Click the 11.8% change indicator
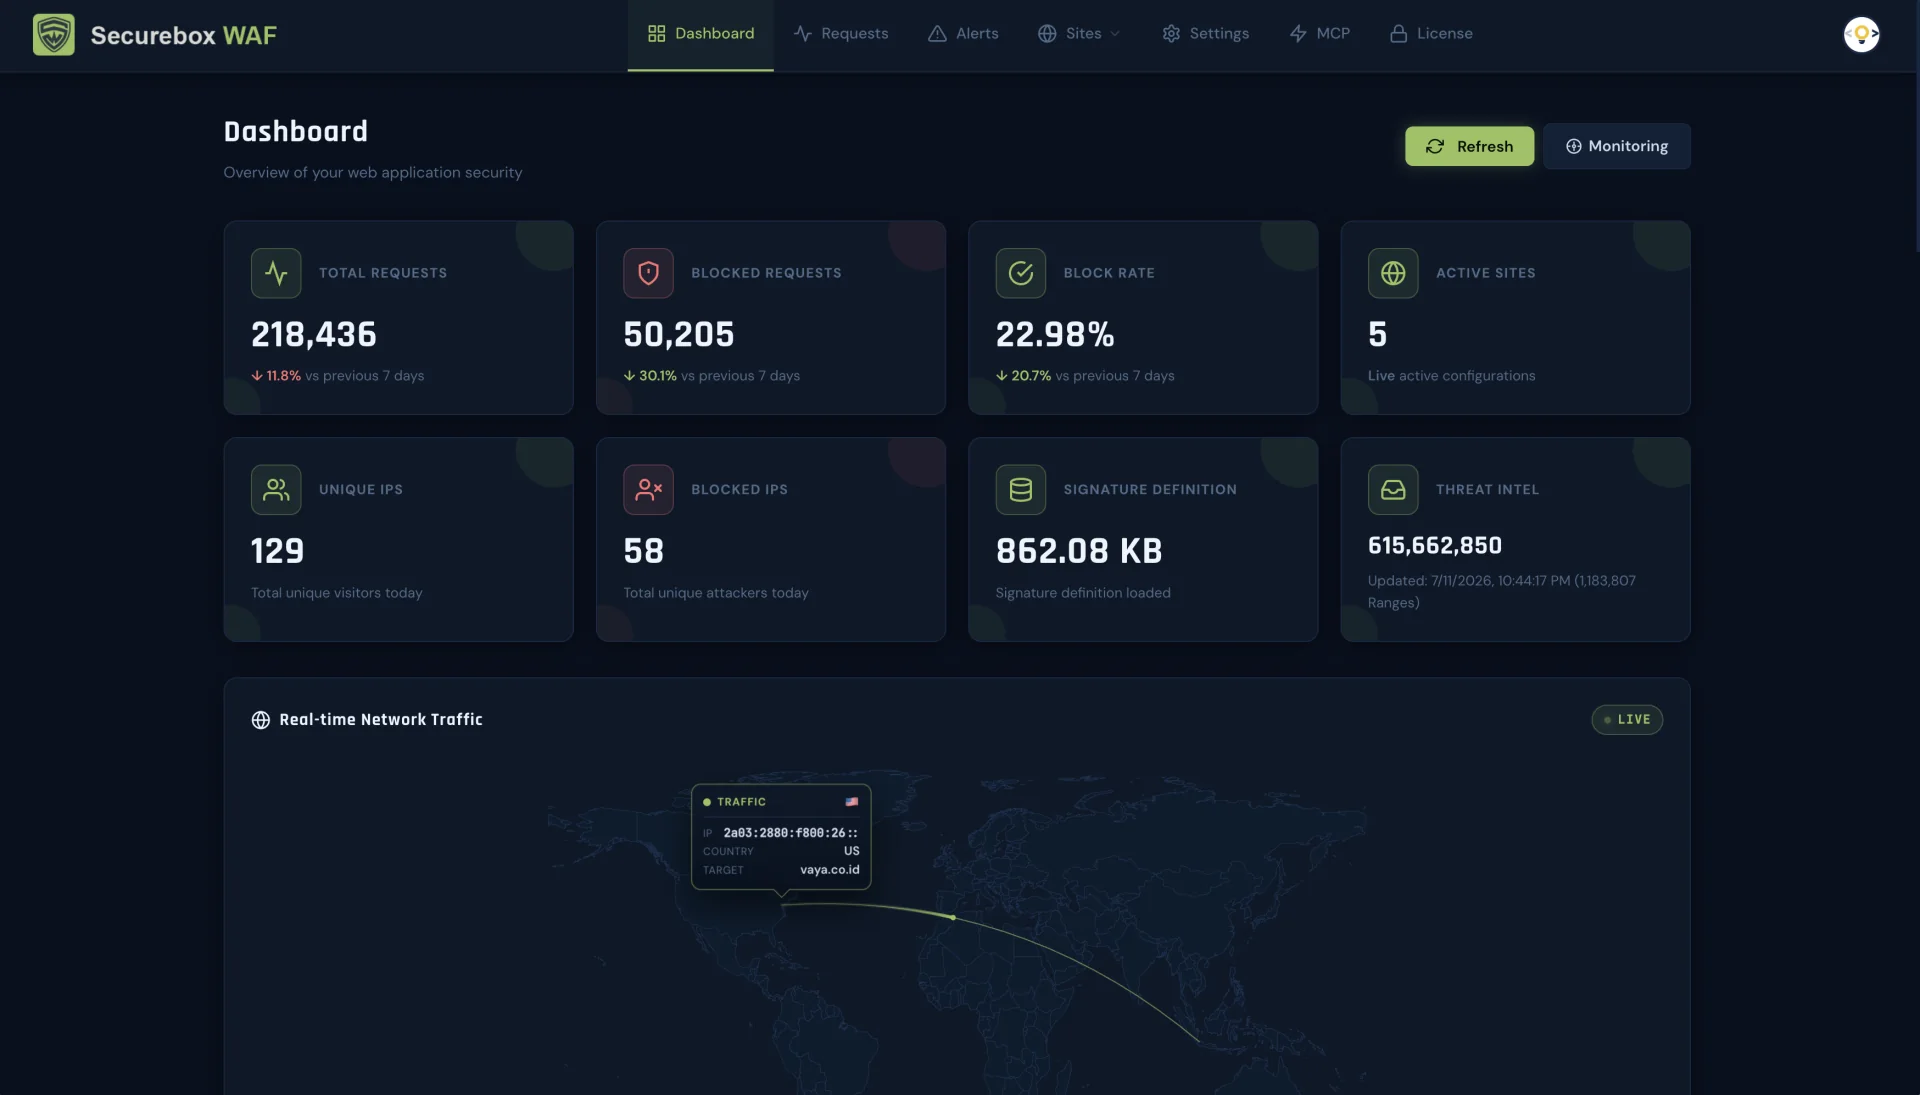 [276, 376]
